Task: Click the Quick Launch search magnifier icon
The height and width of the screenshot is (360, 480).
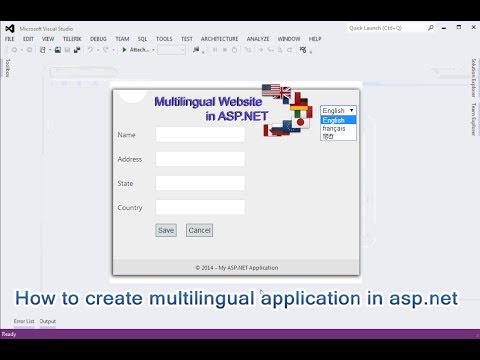Action: 431,28
